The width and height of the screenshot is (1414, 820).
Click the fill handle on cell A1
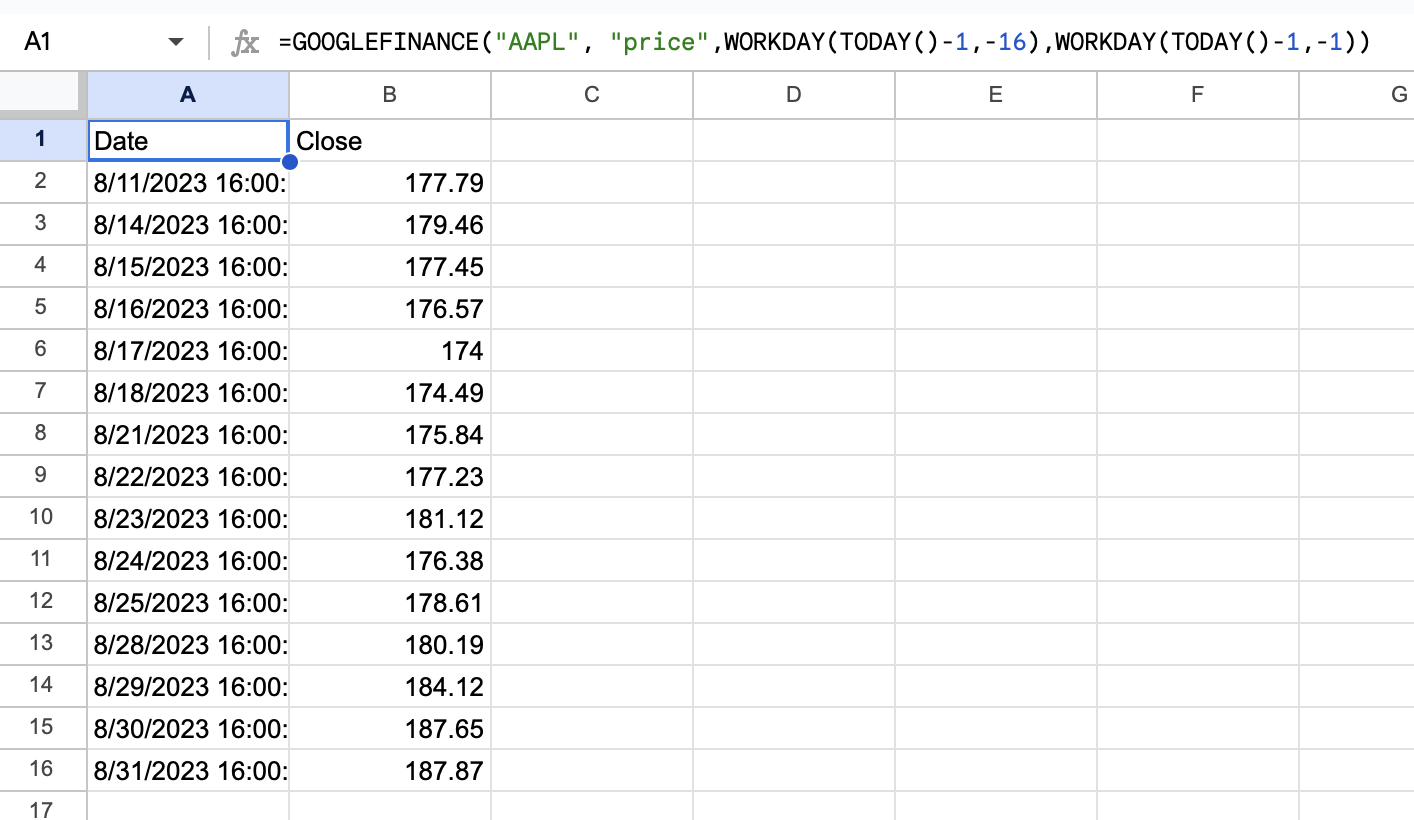click(x=290, y=161)
